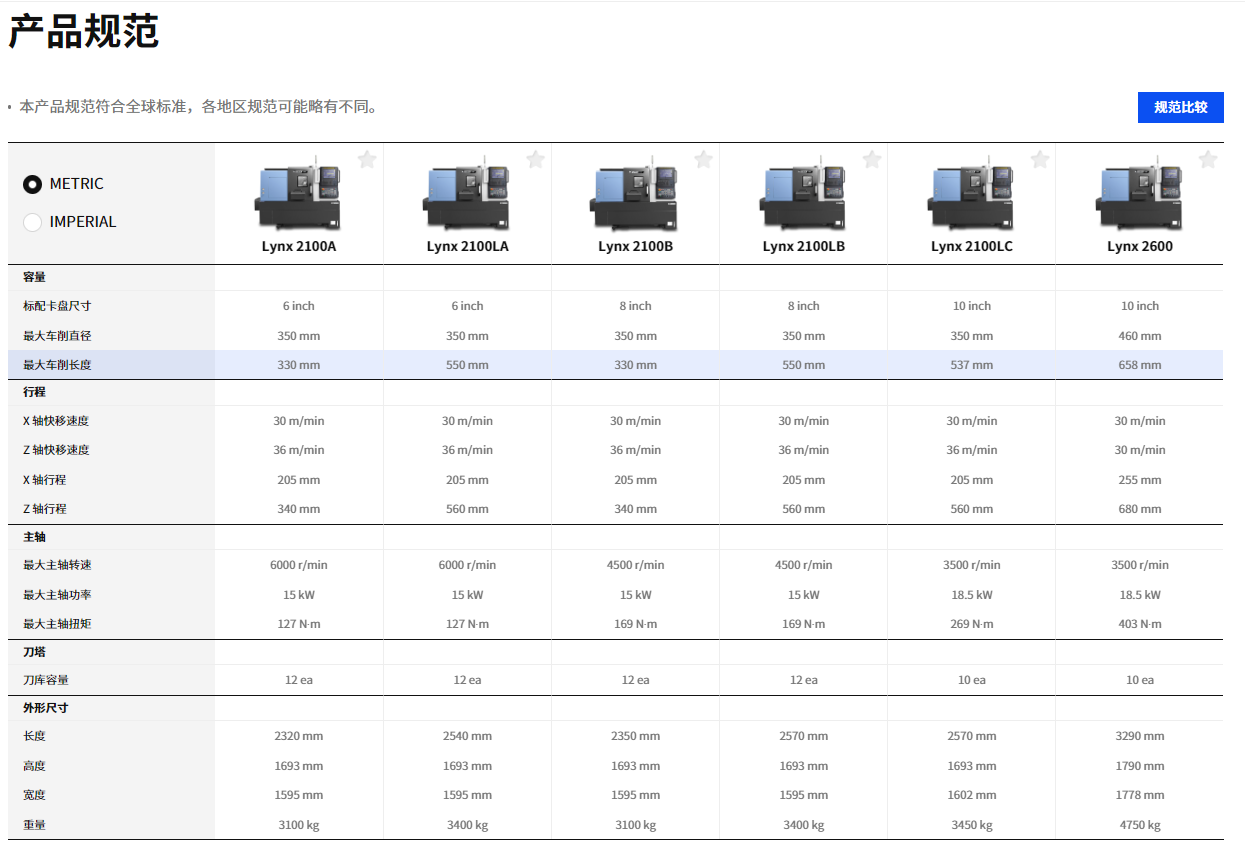
Task: Click the X 轴快移速度 row label
Action: (56, 421)
